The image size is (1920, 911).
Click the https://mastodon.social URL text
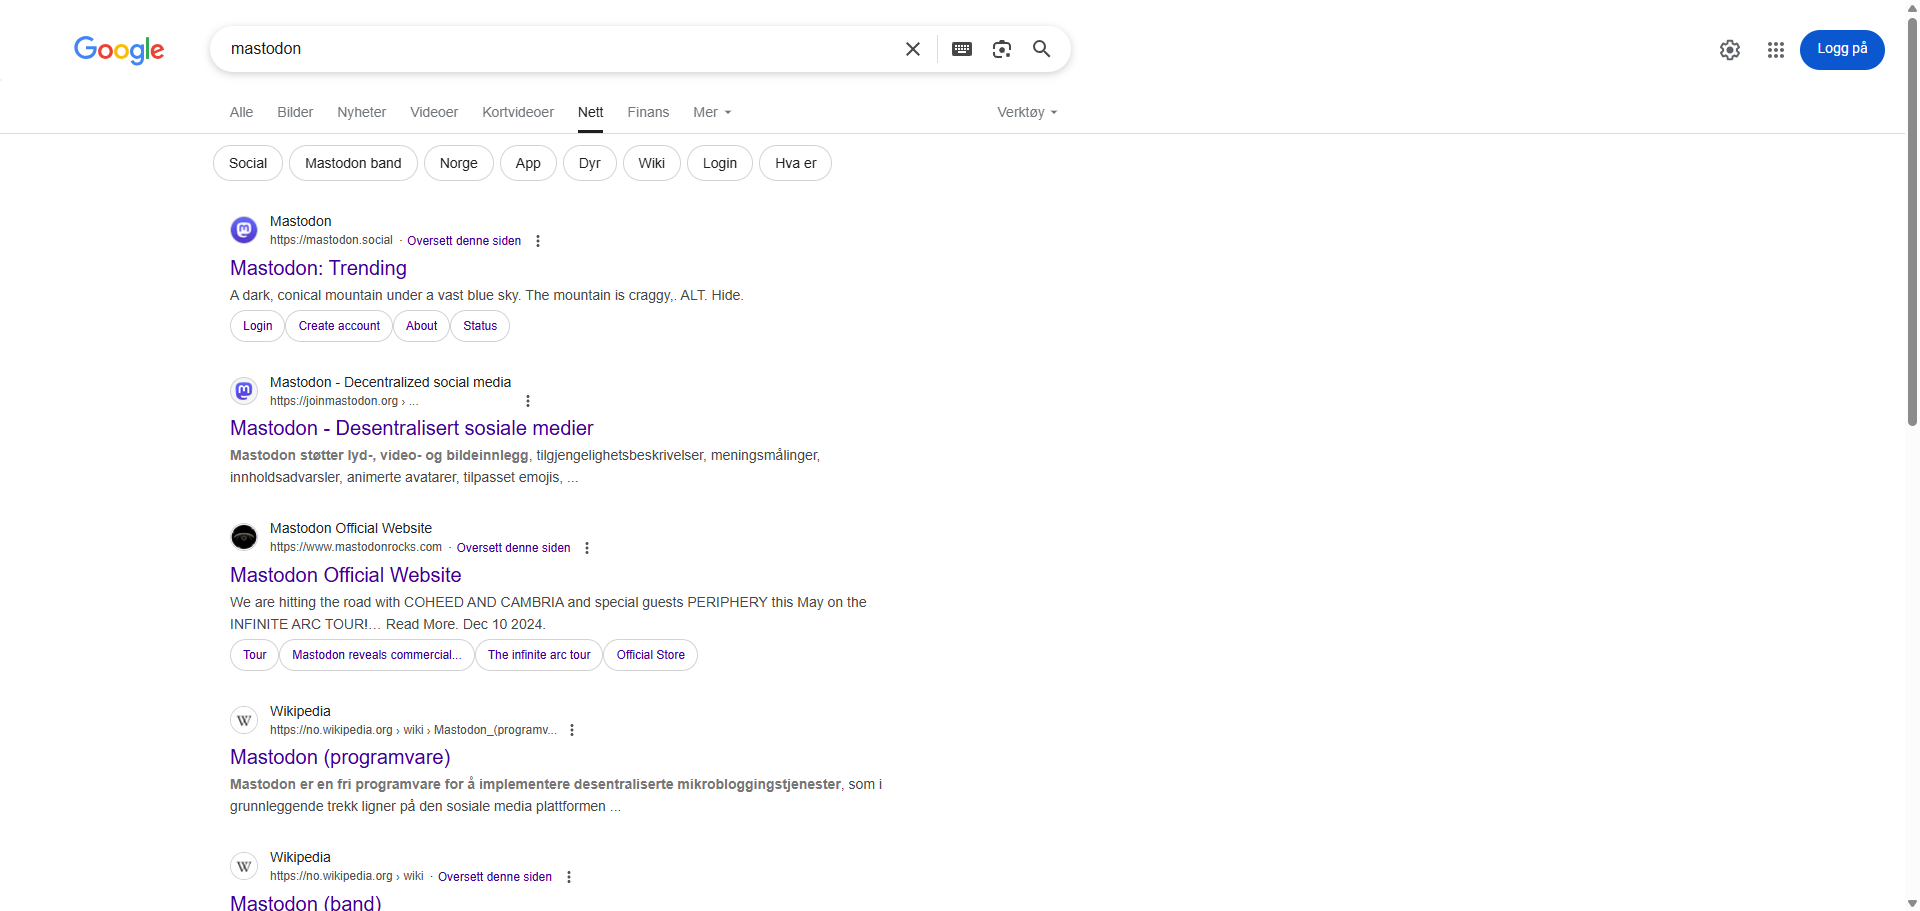(x=331, y=240)
